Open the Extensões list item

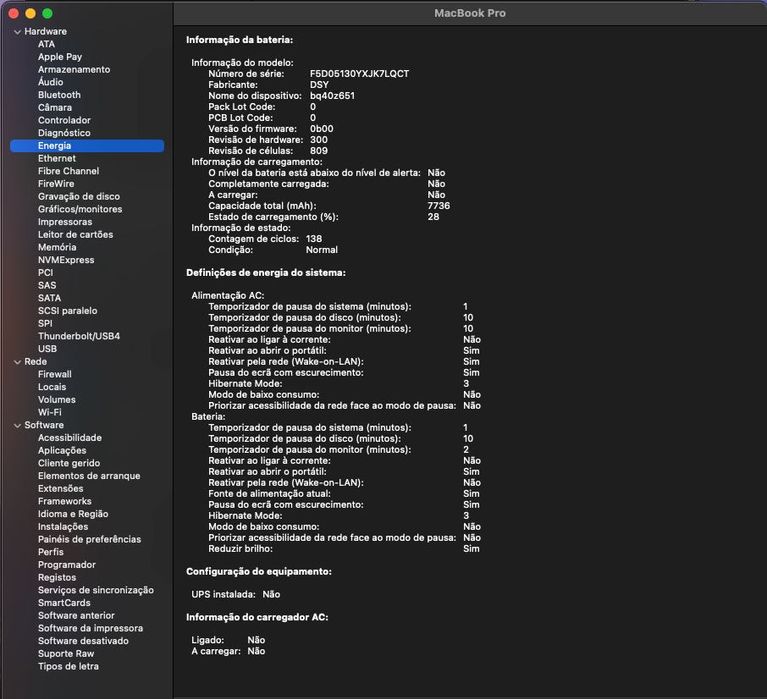click(x=61, y=489)
